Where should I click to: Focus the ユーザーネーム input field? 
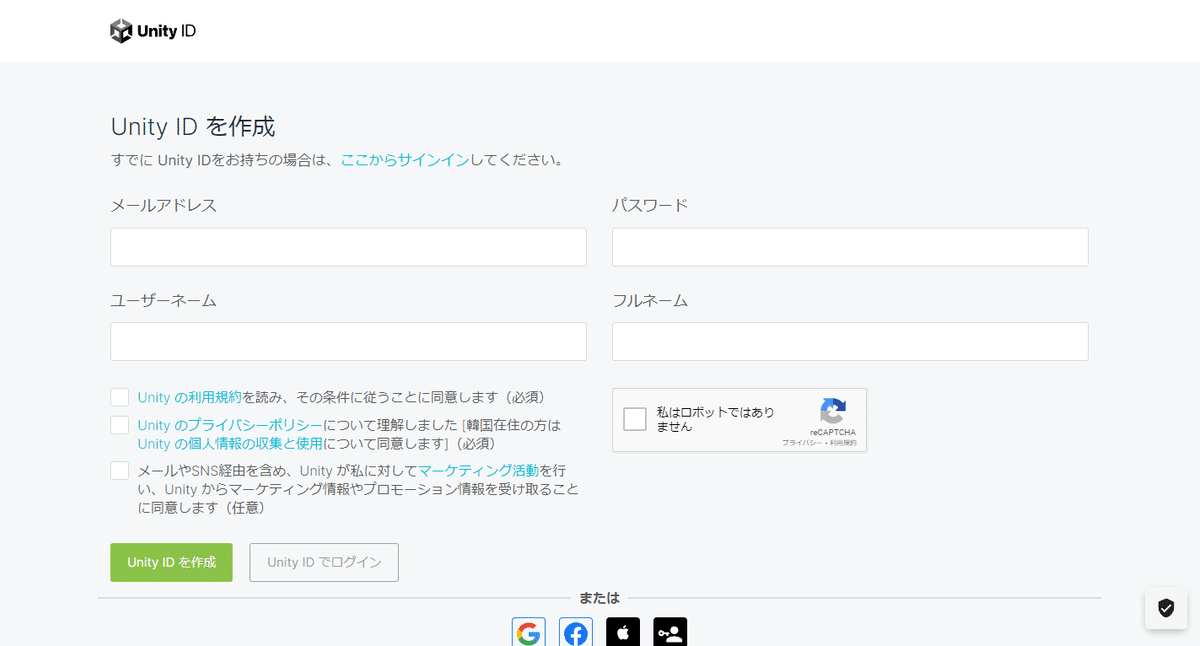click(x=348, y=341)
